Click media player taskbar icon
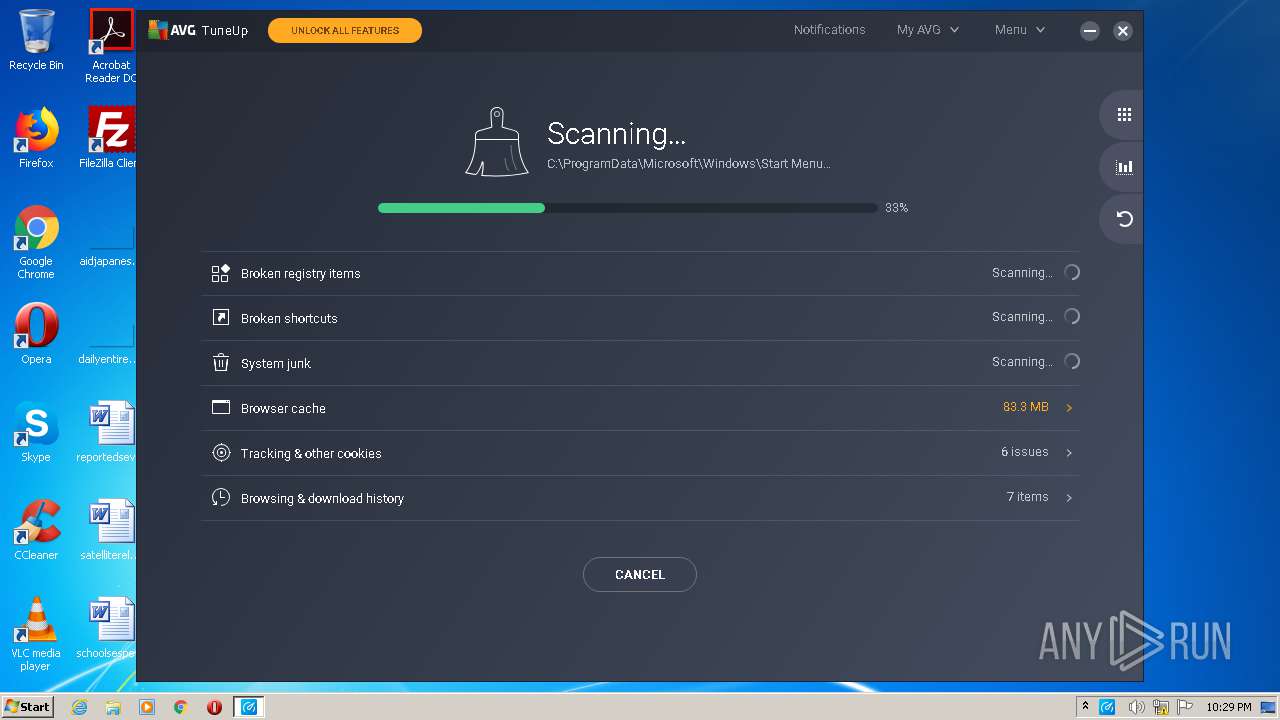This screenshot has width=1280, height=720. pos(147,707)
